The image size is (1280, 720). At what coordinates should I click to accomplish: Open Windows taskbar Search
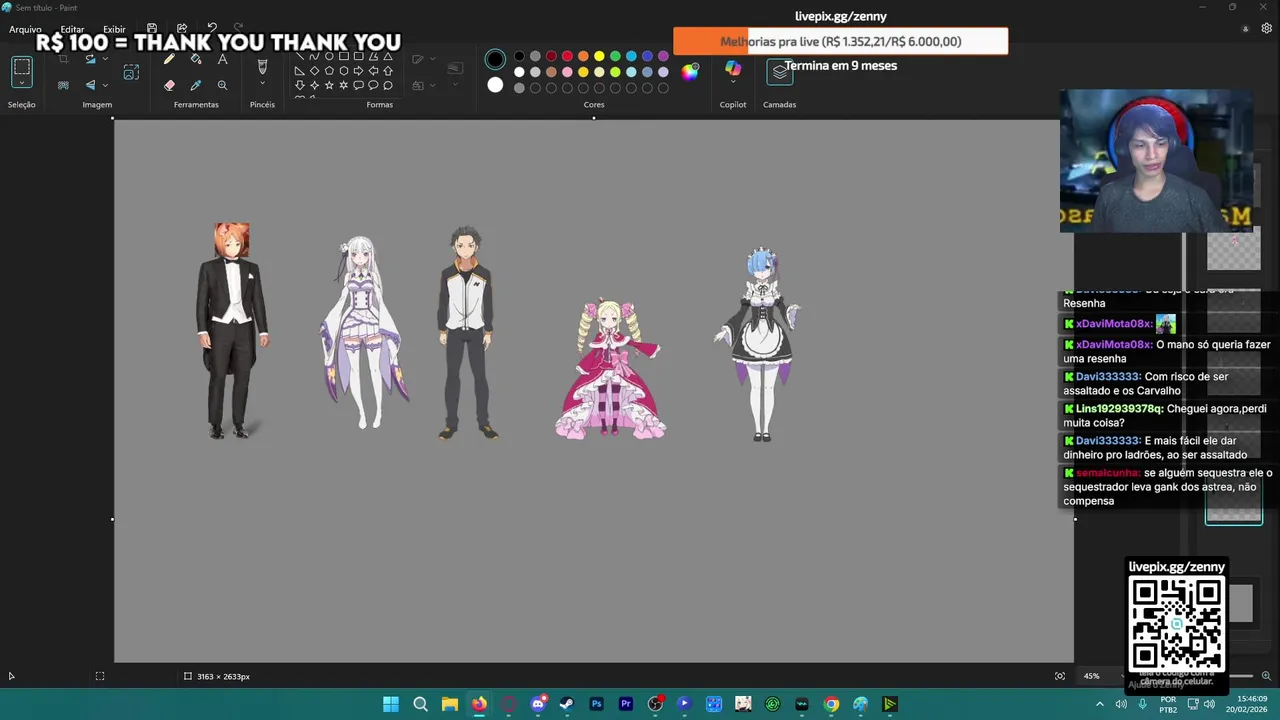(x=421, y=704)
